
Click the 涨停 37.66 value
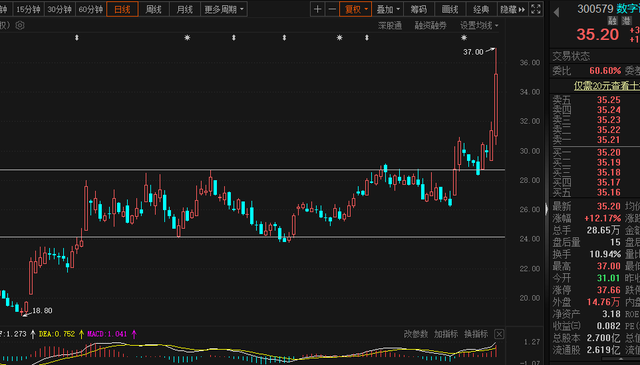[x=609, y=290]
